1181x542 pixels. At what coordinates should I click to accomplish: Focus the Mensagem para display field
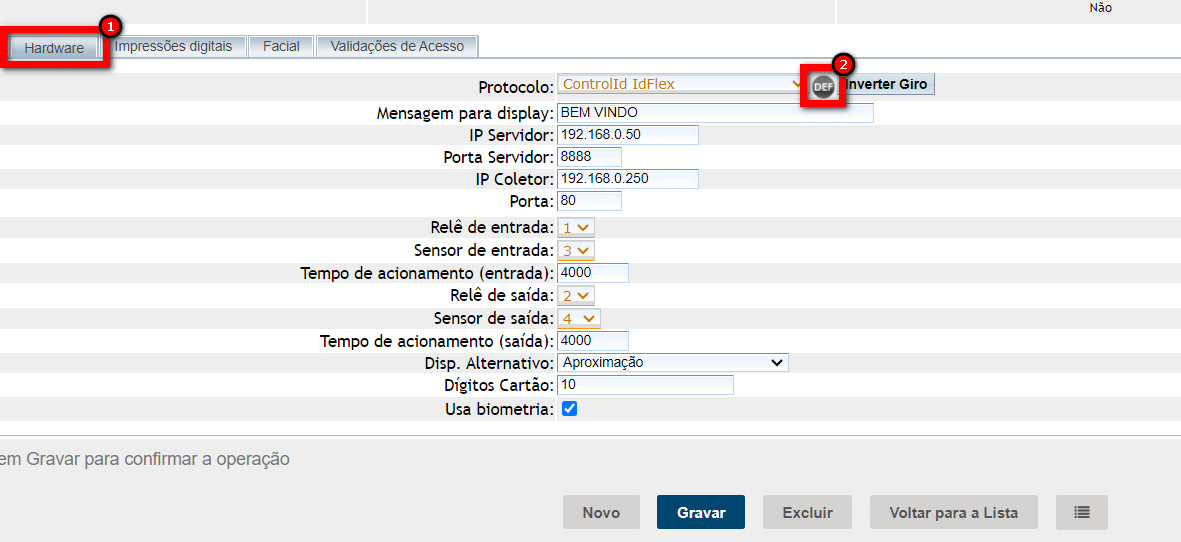(714, 113)
